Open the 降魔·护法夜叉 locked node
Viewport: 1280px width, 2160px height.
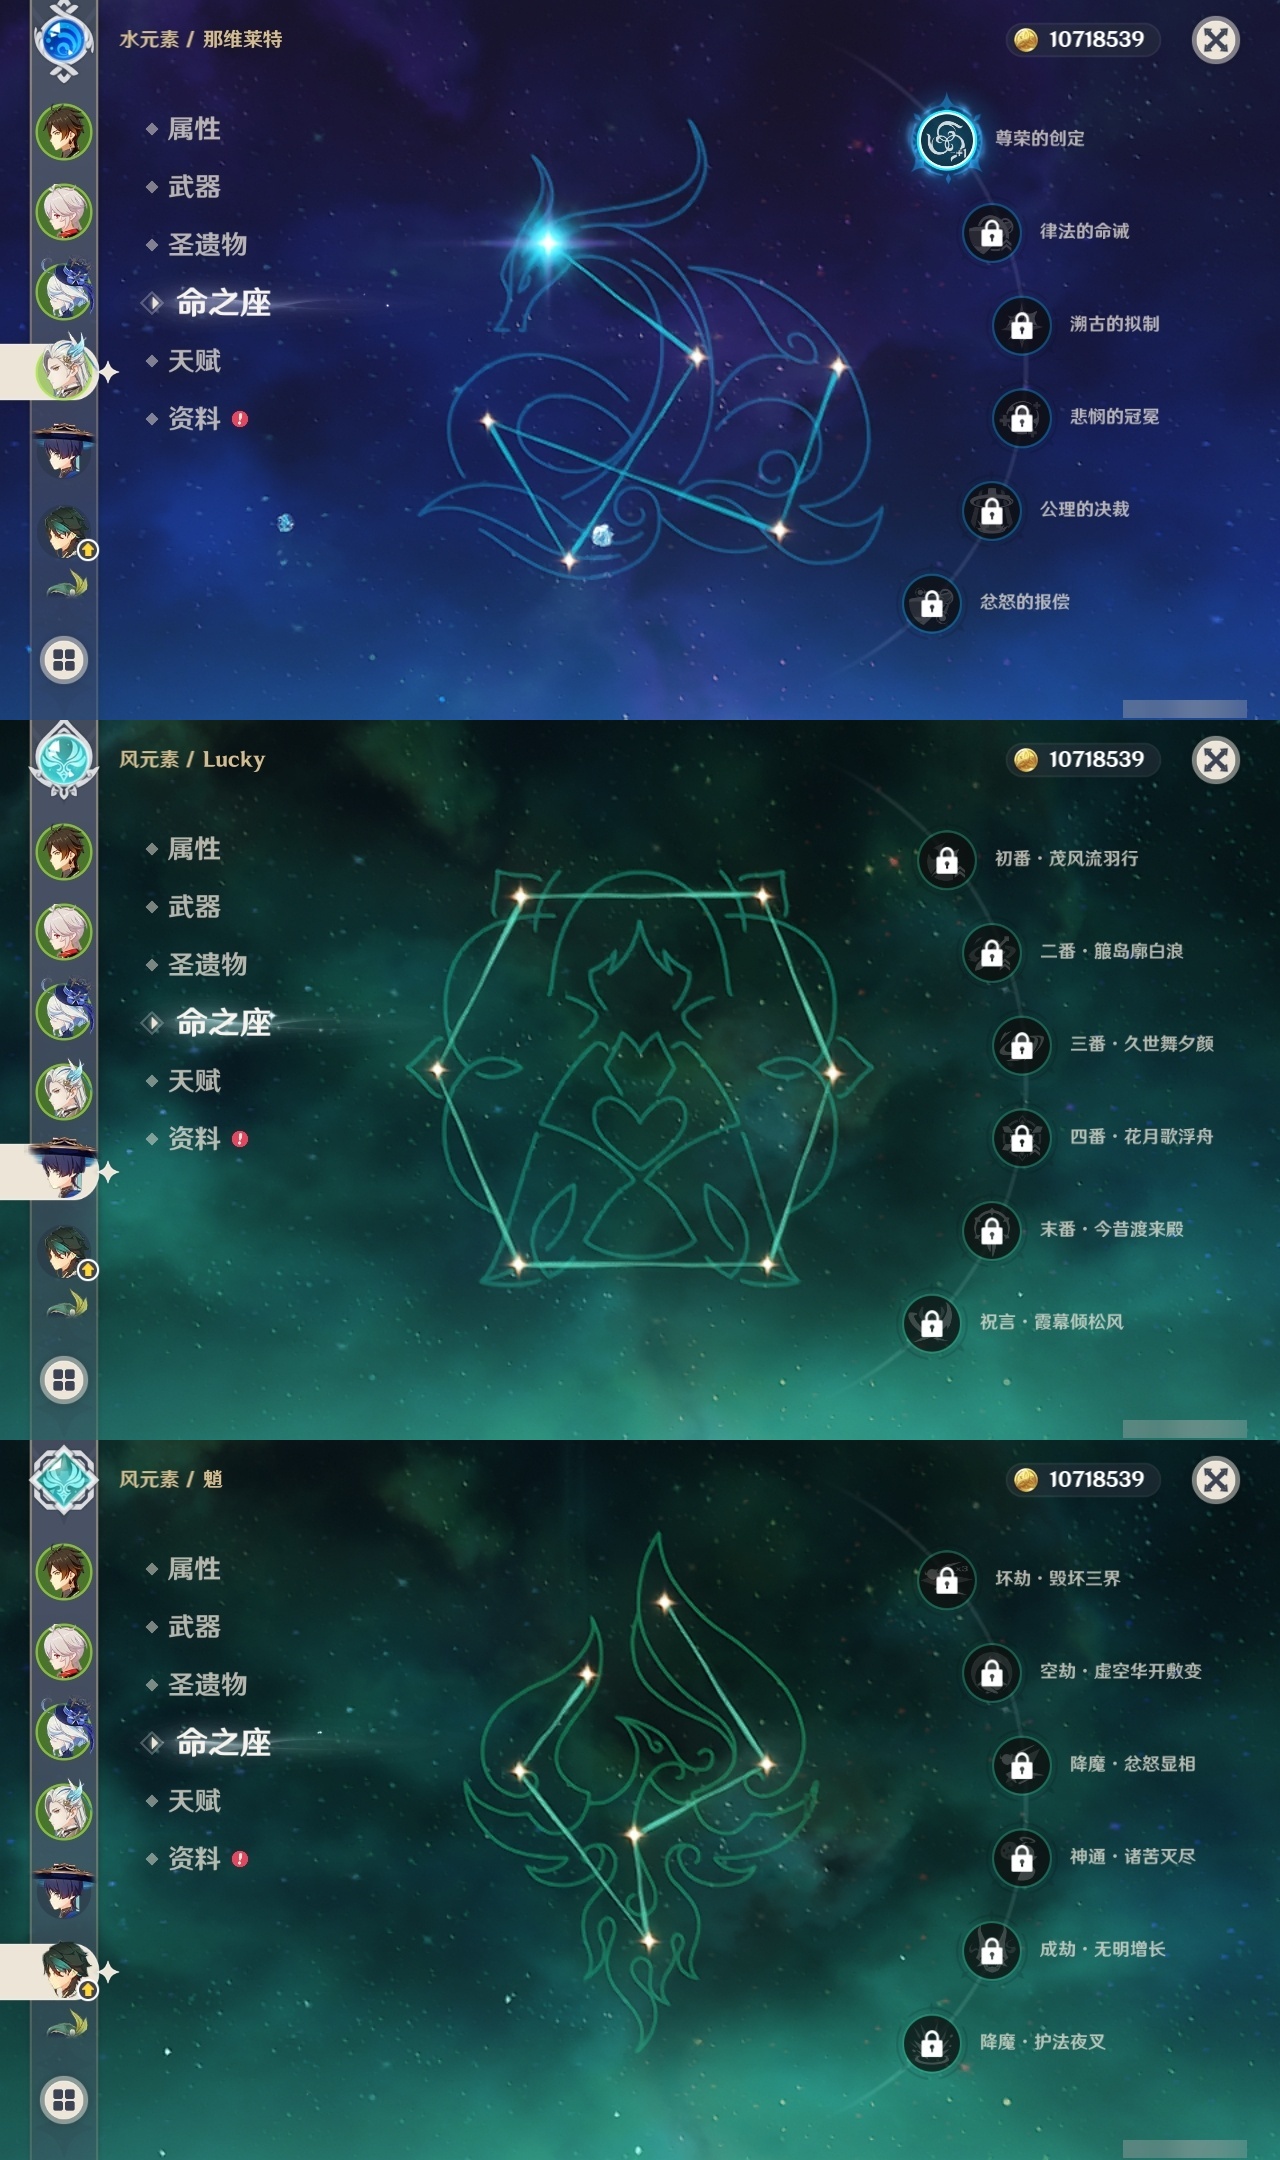click(x=931, y=2043)
